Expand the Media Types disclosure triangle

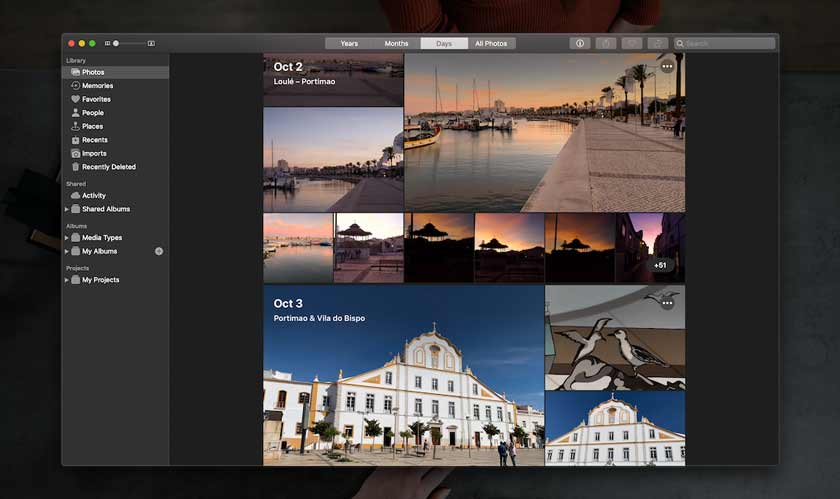tap(67, 238)
